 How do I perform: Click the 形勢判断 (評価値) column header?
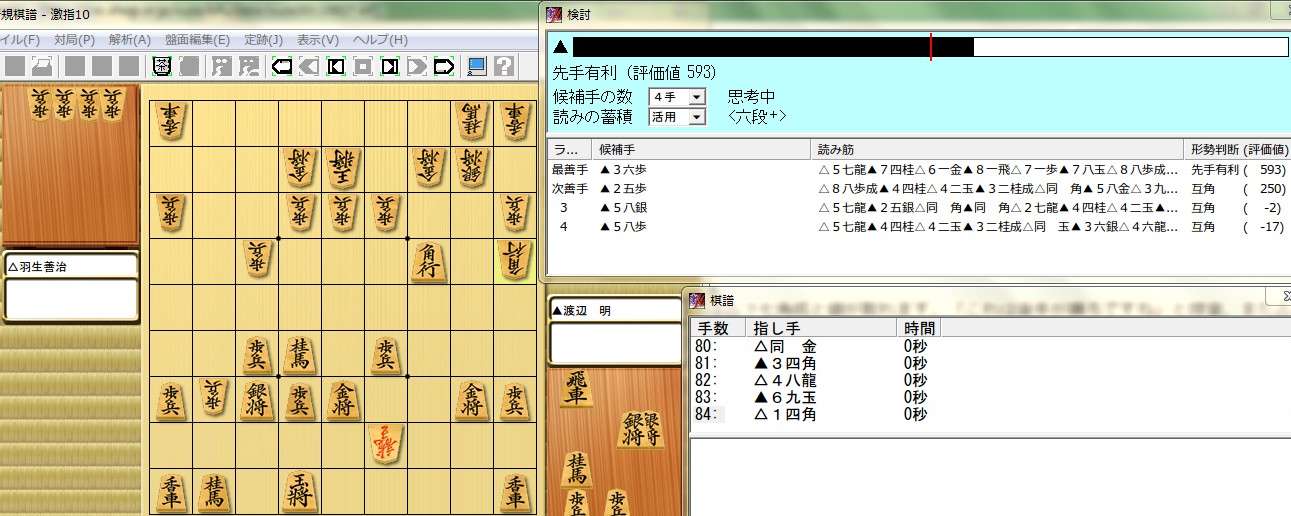[x=1236, y=149]
